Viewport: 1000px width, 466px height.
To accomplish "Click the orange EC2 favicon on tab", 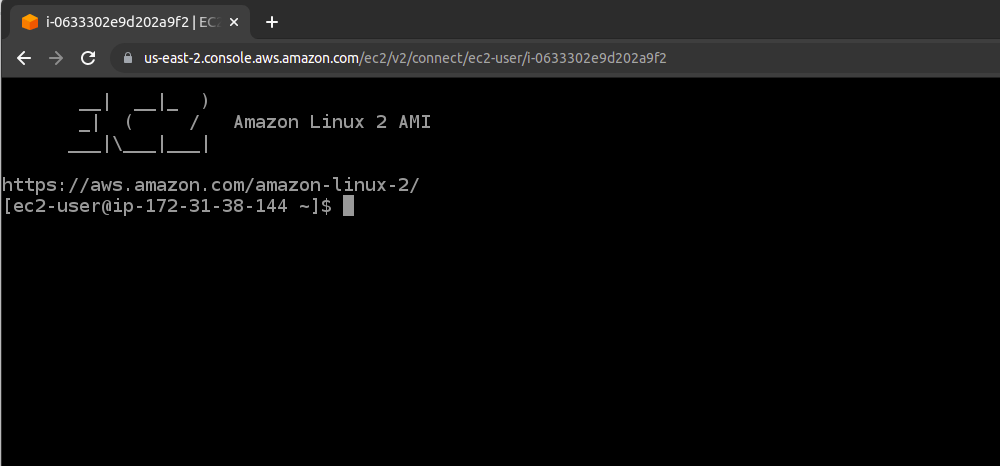I will pos(30,22).
